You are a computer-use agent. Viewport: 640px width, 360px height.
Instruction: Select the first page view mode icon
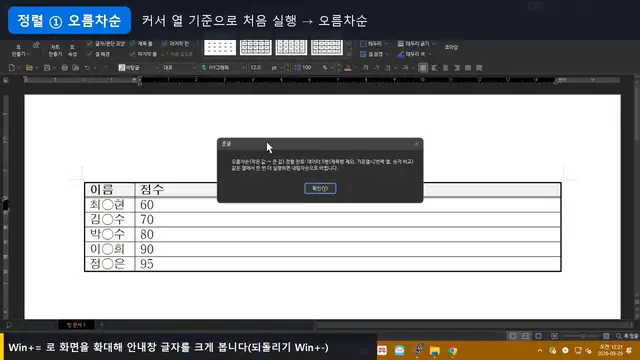[513, 336]
